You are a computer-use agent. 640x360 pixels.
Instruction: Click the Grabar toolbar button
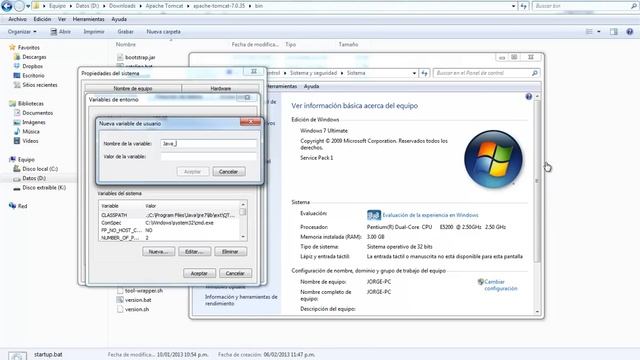click(x=125, y=31)
